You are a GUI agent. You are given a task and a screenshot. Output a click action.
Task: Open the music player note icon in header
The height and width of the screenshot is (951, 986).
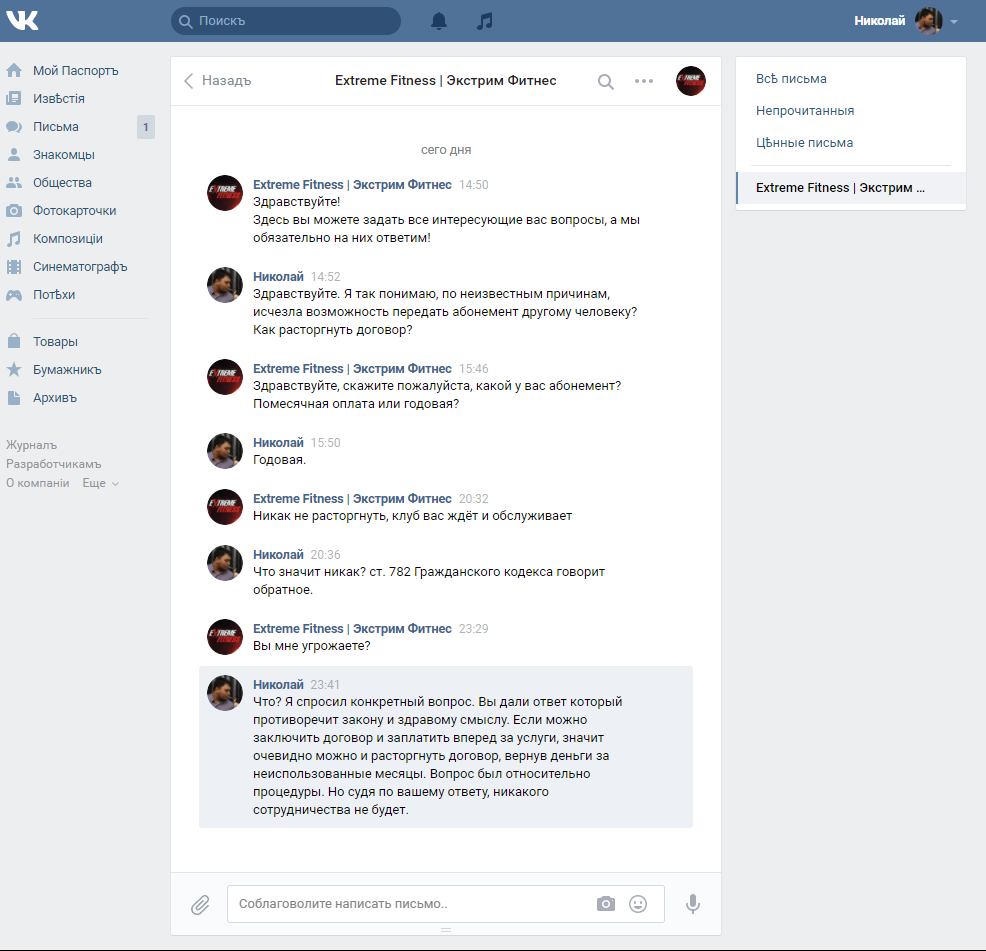(484, 21)
